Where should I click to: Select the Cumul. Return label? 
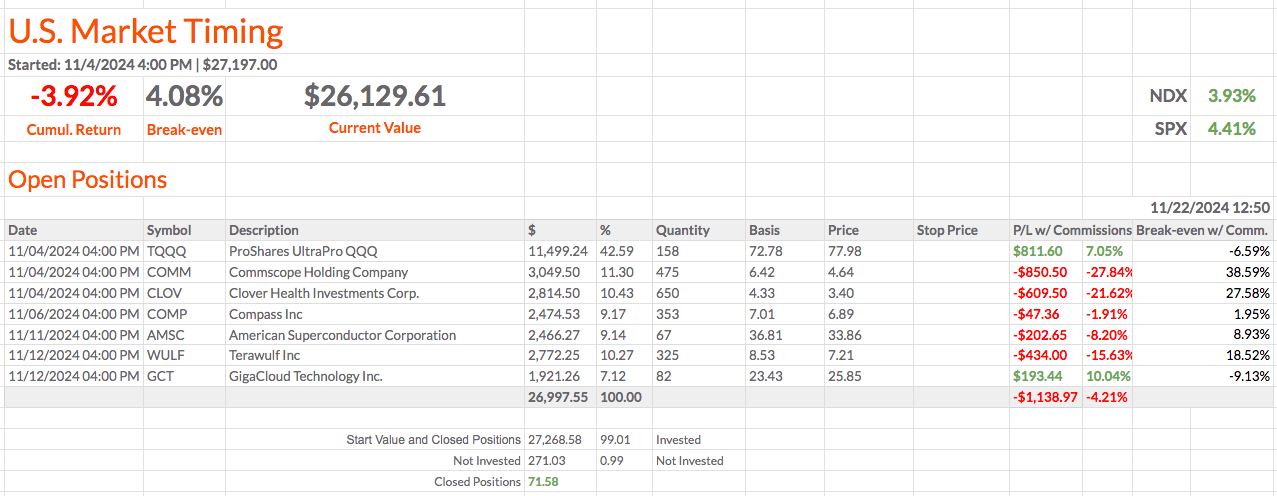pos(74,129)
